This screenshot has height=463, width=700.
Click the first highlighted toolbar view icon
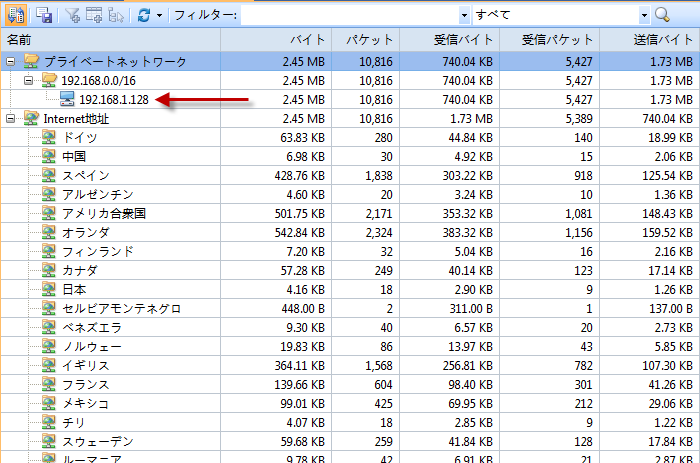pyautogui.click(x=17, y=15)
